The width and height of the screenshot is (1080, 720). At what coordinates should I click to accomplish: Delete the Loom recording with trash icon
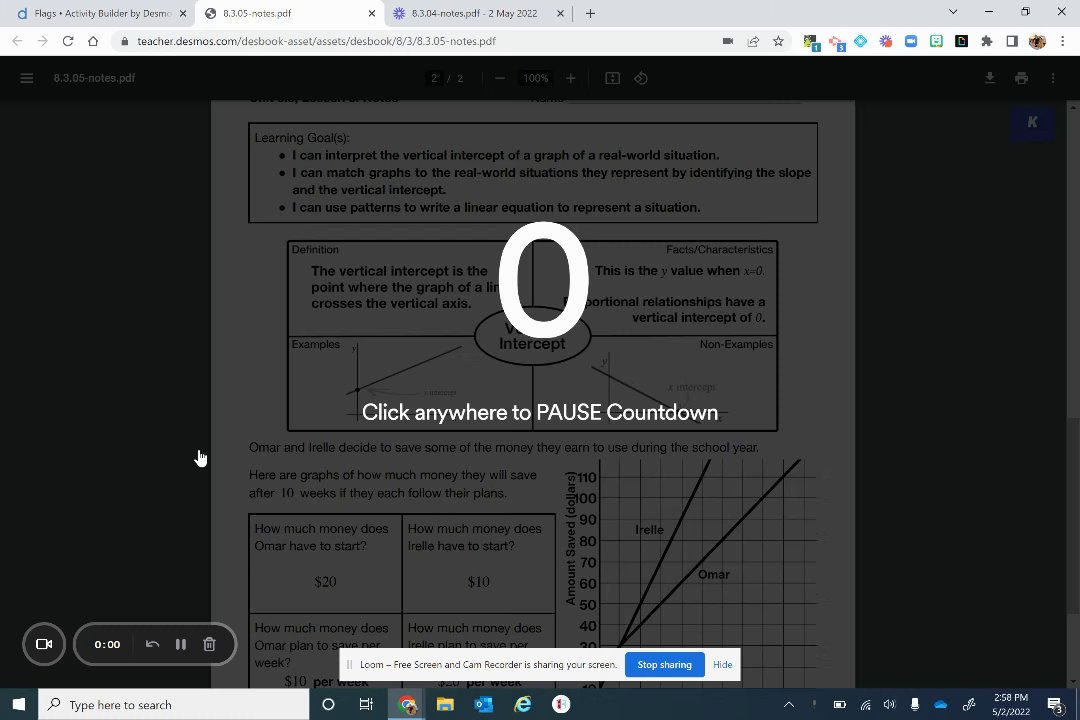pos(209,644)
